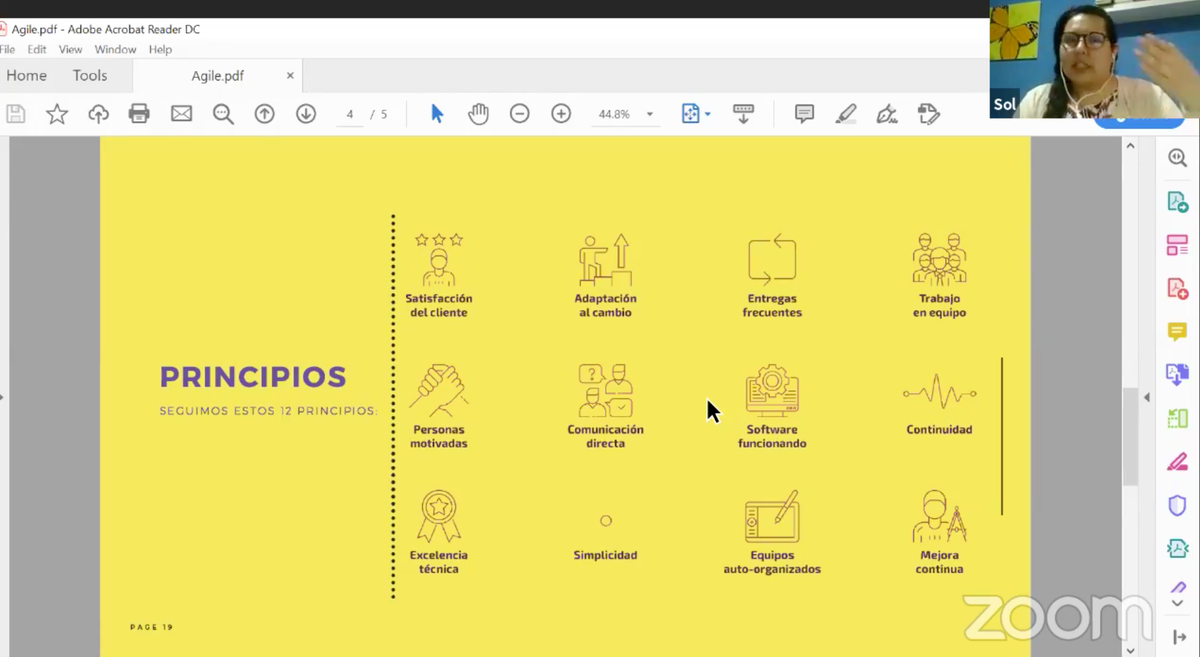Open the Stamp and edit tool
The image size is (1200, 657).
929,114
